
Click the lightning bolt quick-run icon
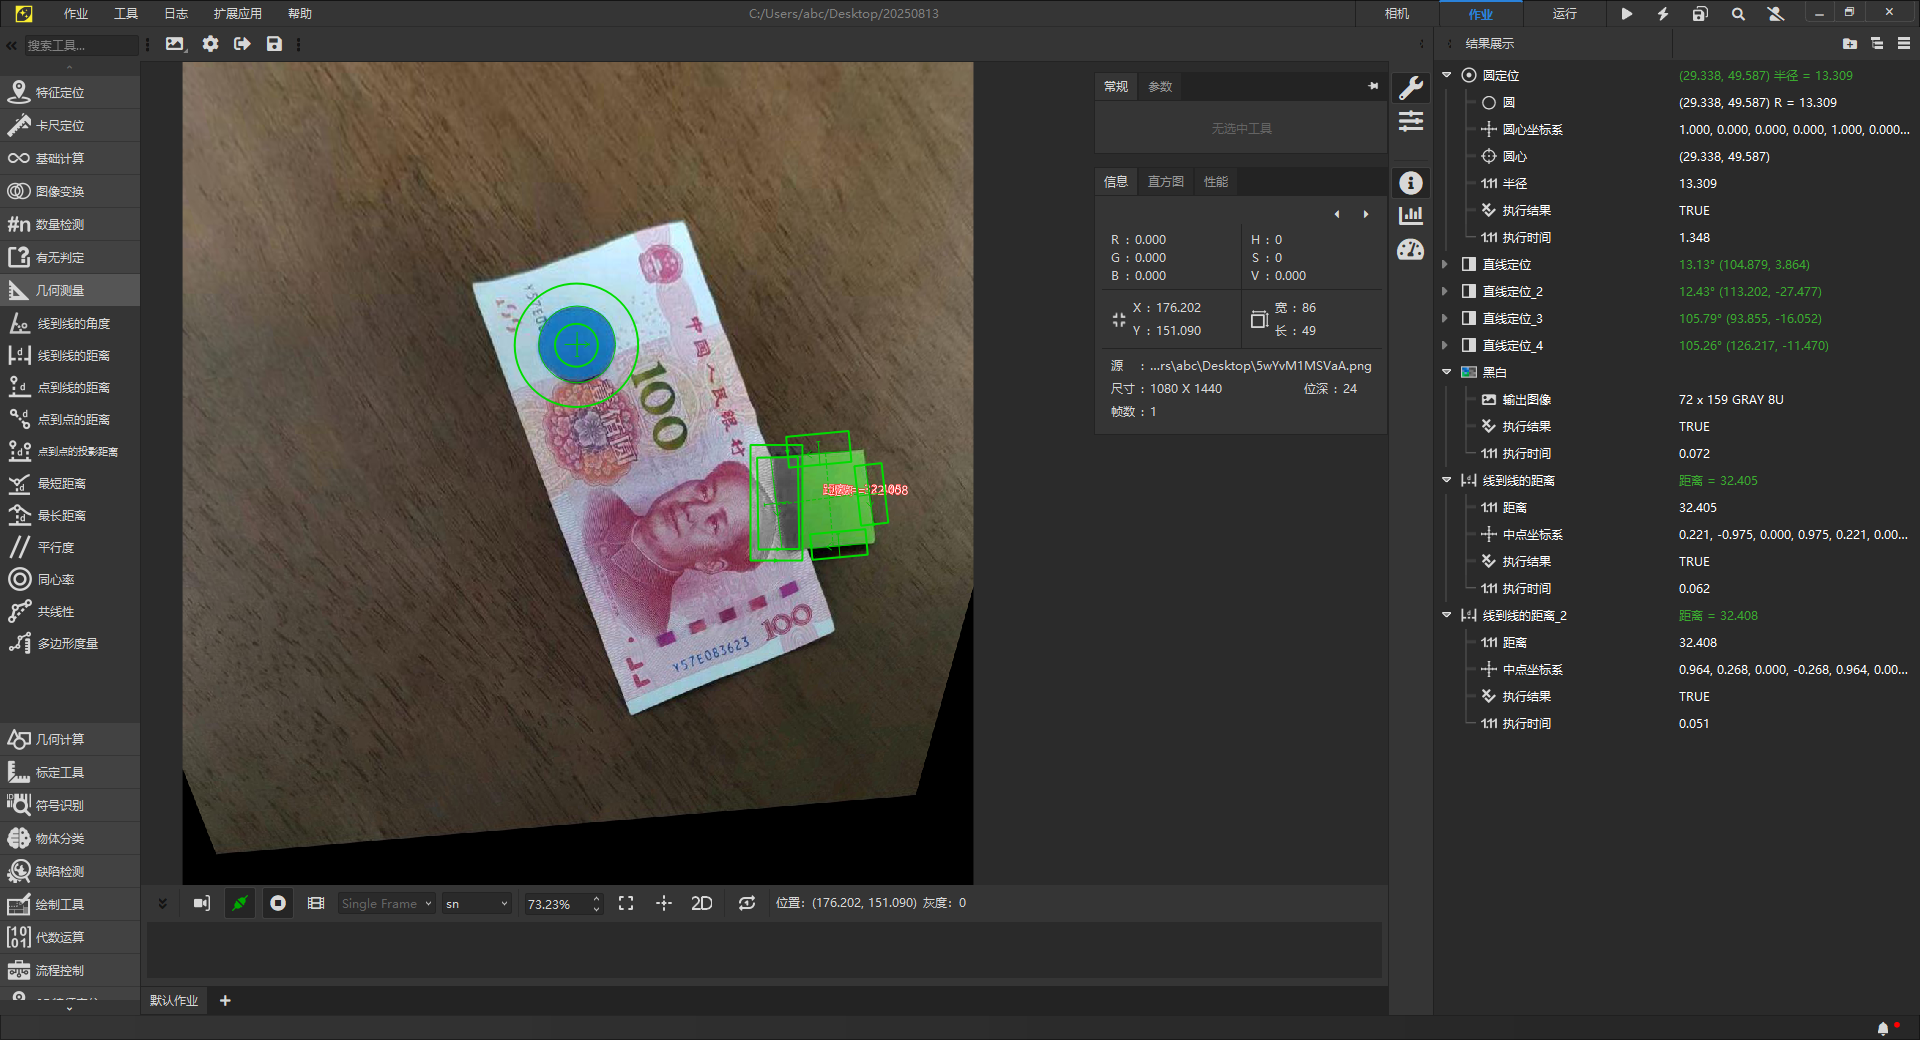click(x=1663, y=14)
